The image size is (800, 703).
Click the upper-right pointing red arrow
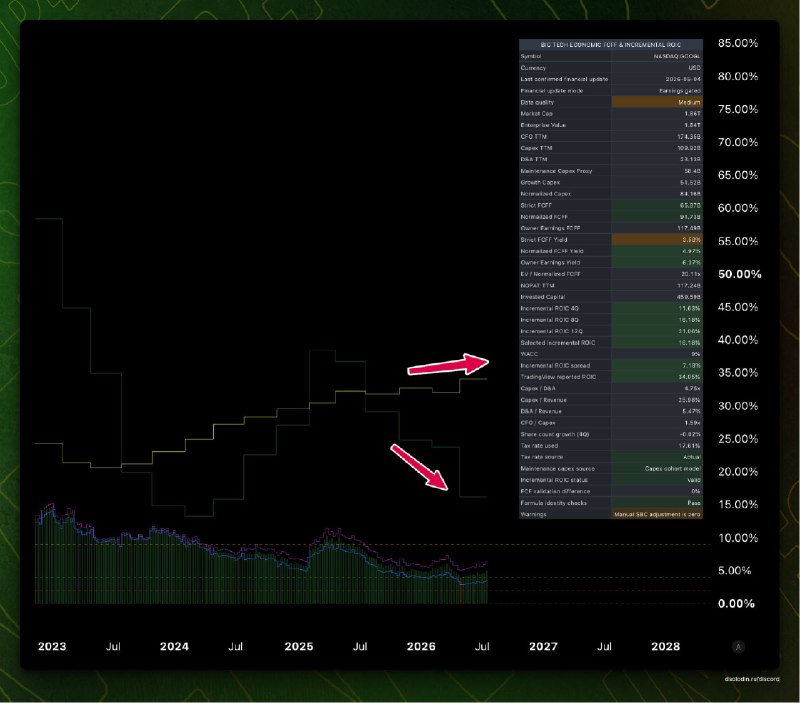click(x=448, y=364)
